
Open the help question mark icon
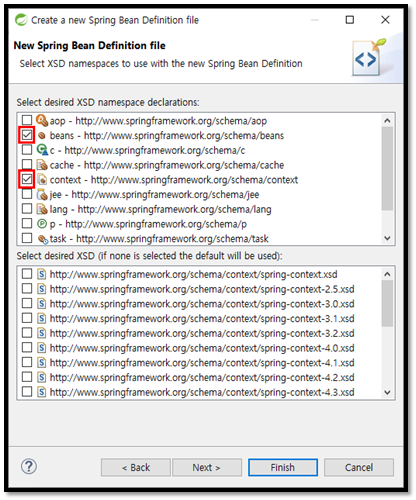(x=29, y=466)
